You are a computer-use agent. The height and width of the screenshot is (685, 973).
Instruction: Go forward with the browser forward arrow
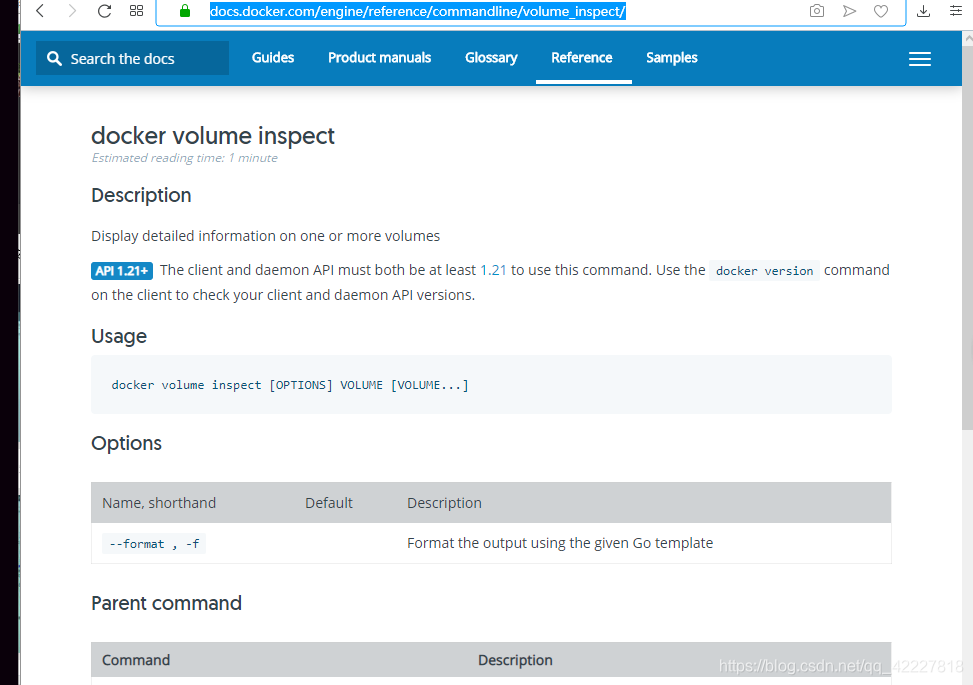[72, 11]
